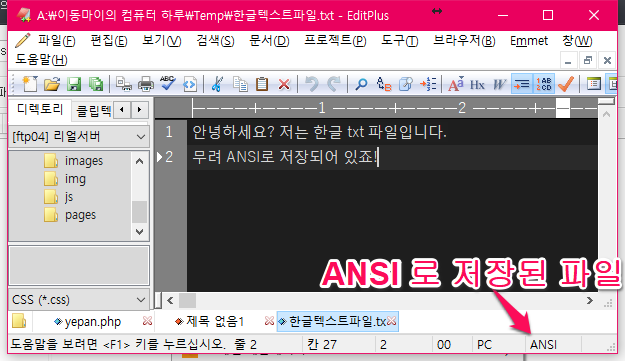Open the 프로젝트(P) menu
Screen dimensions: 625x361
(x=335, y=41)
